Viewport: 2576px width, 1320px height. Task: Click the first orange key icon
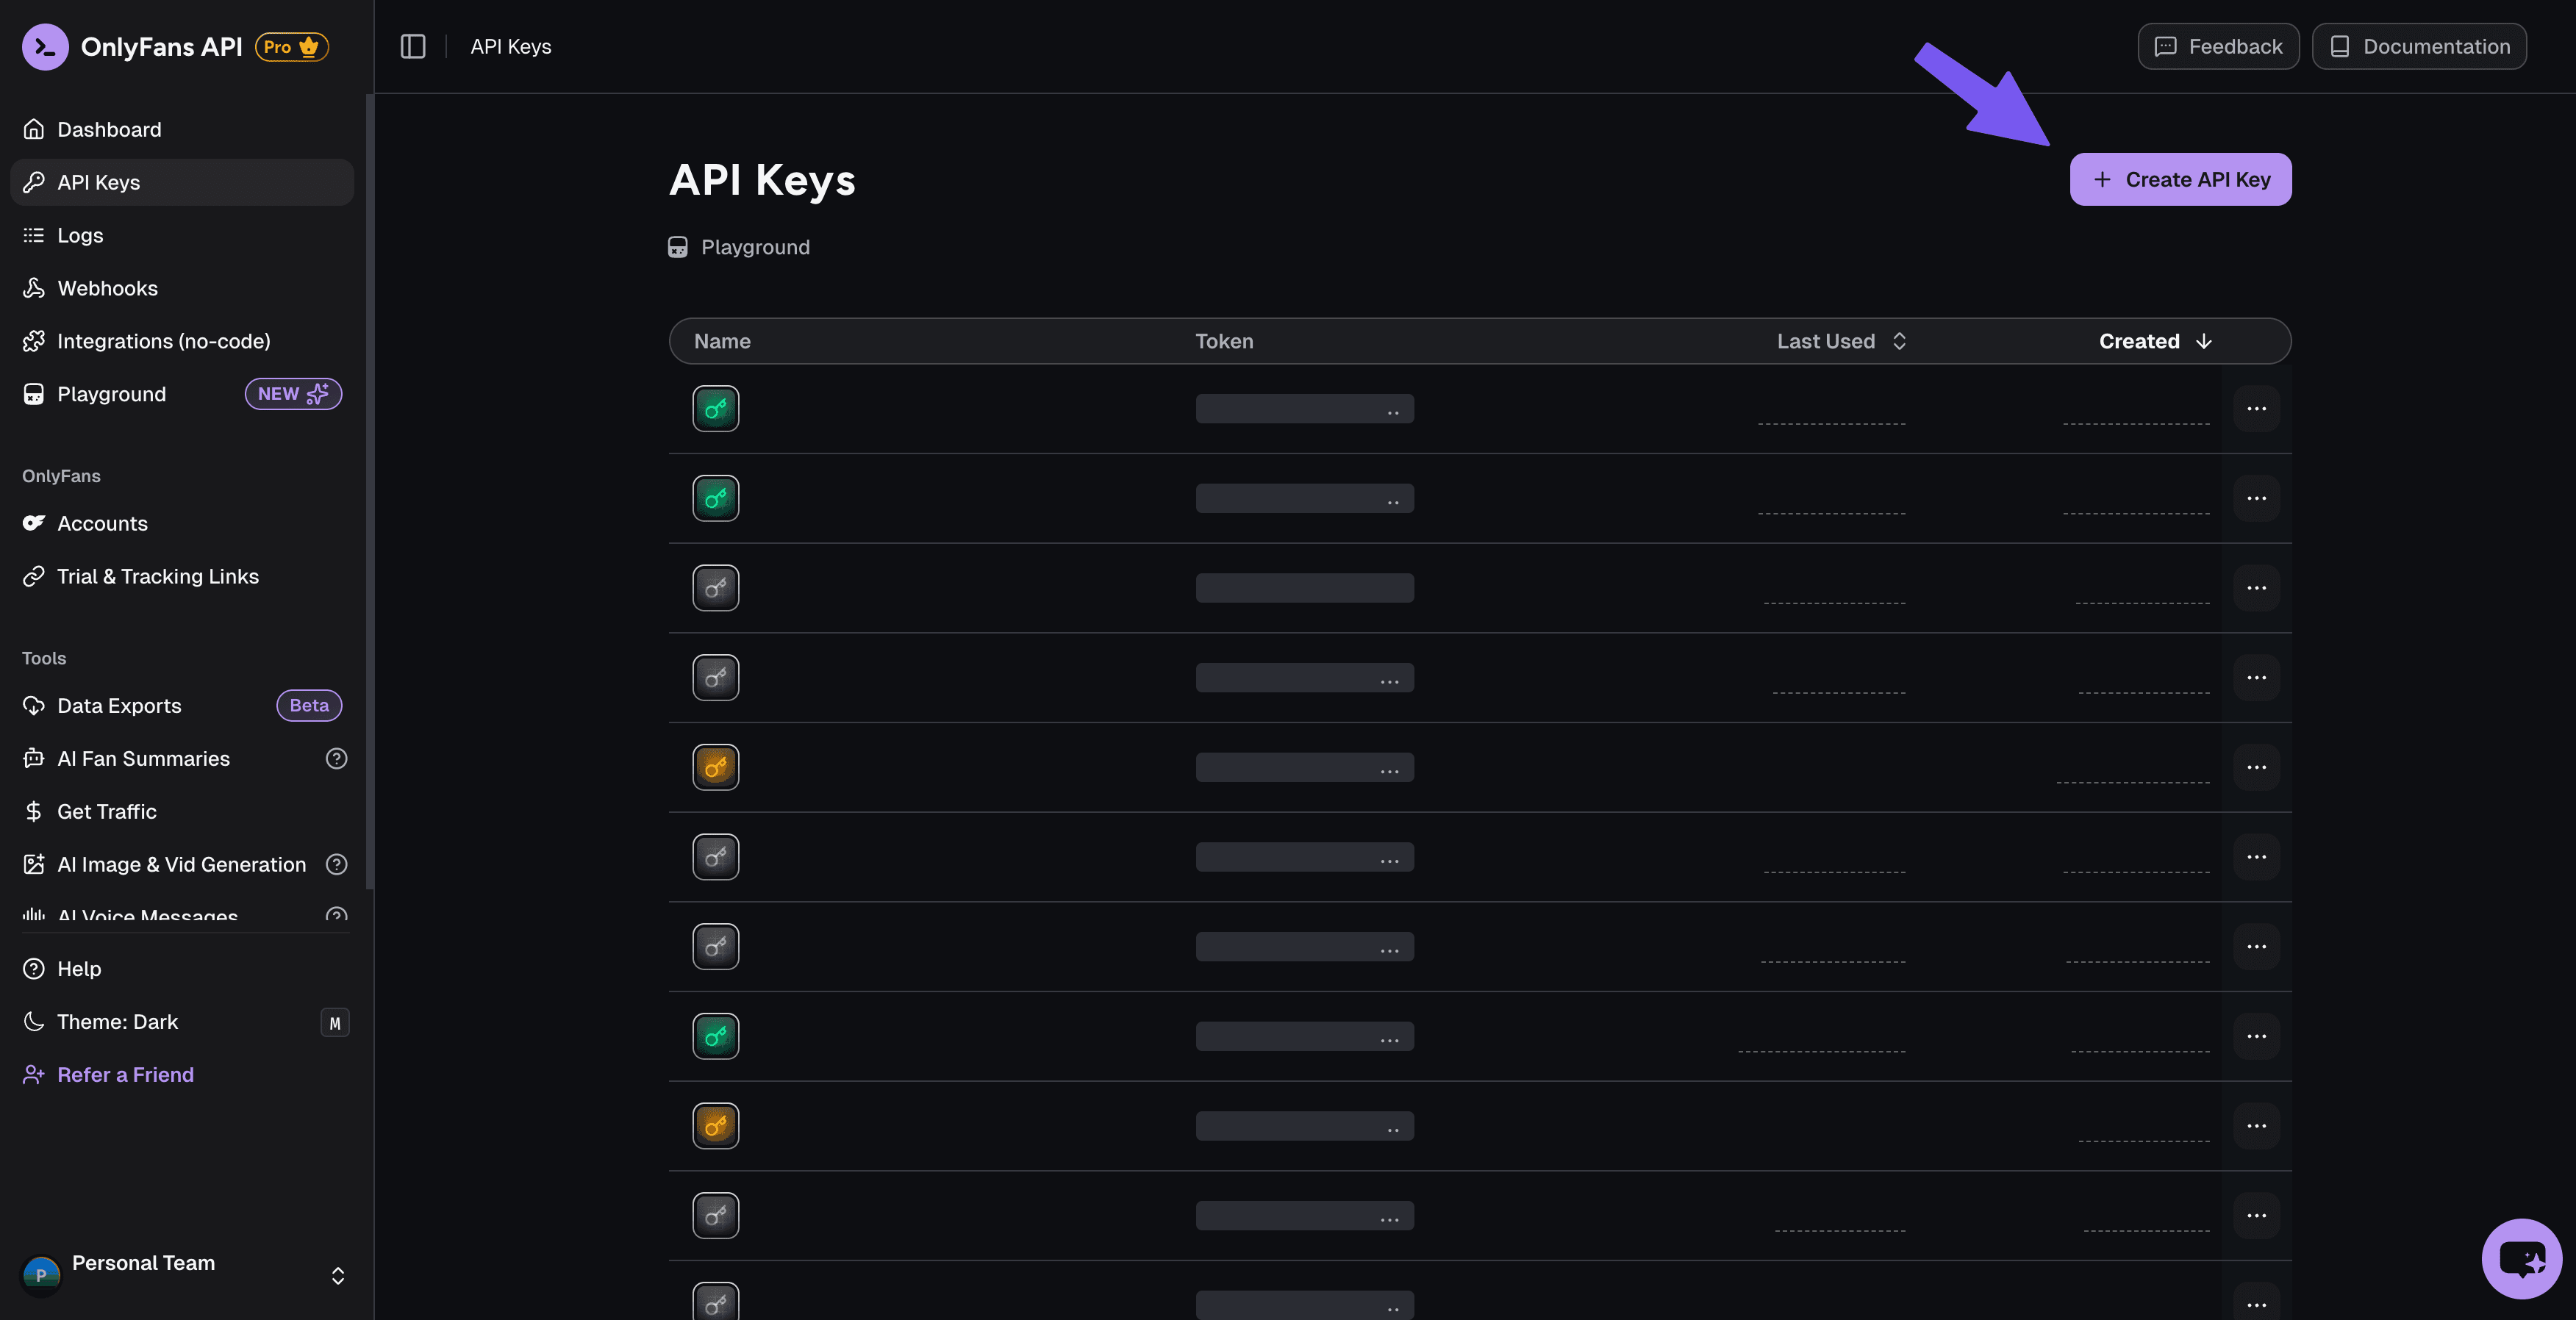coord(716,767)
